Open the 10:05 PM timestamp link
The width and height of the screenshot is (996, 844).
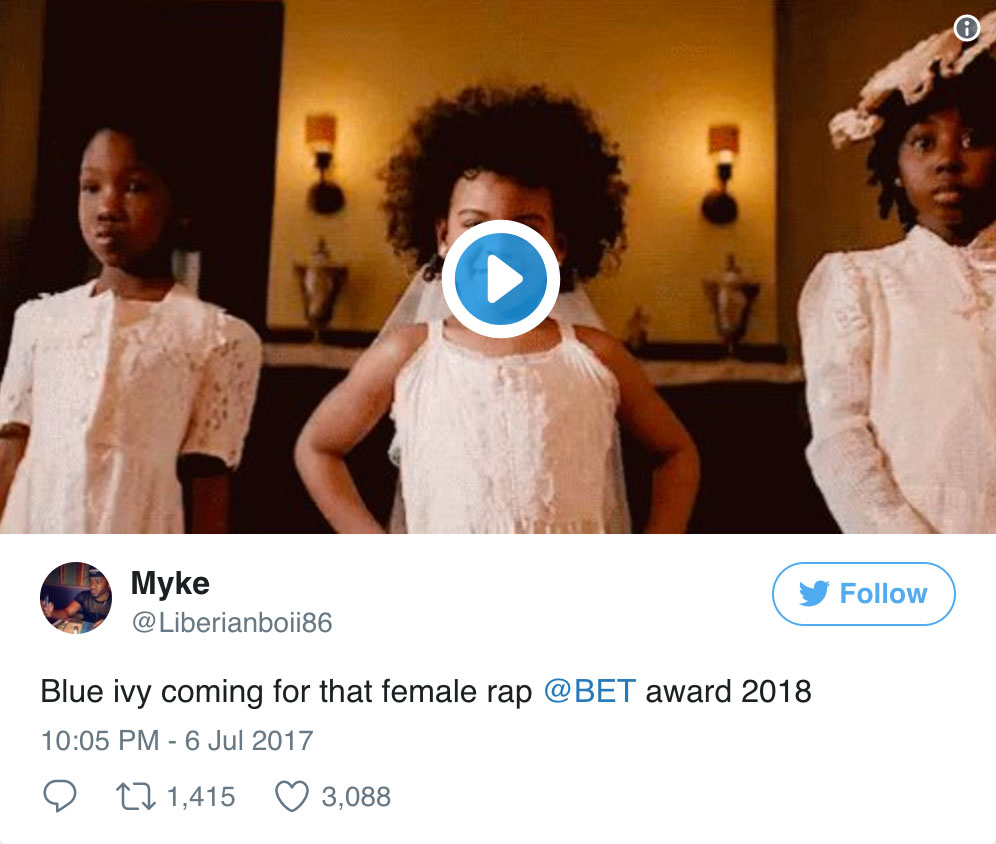[99, 741]
